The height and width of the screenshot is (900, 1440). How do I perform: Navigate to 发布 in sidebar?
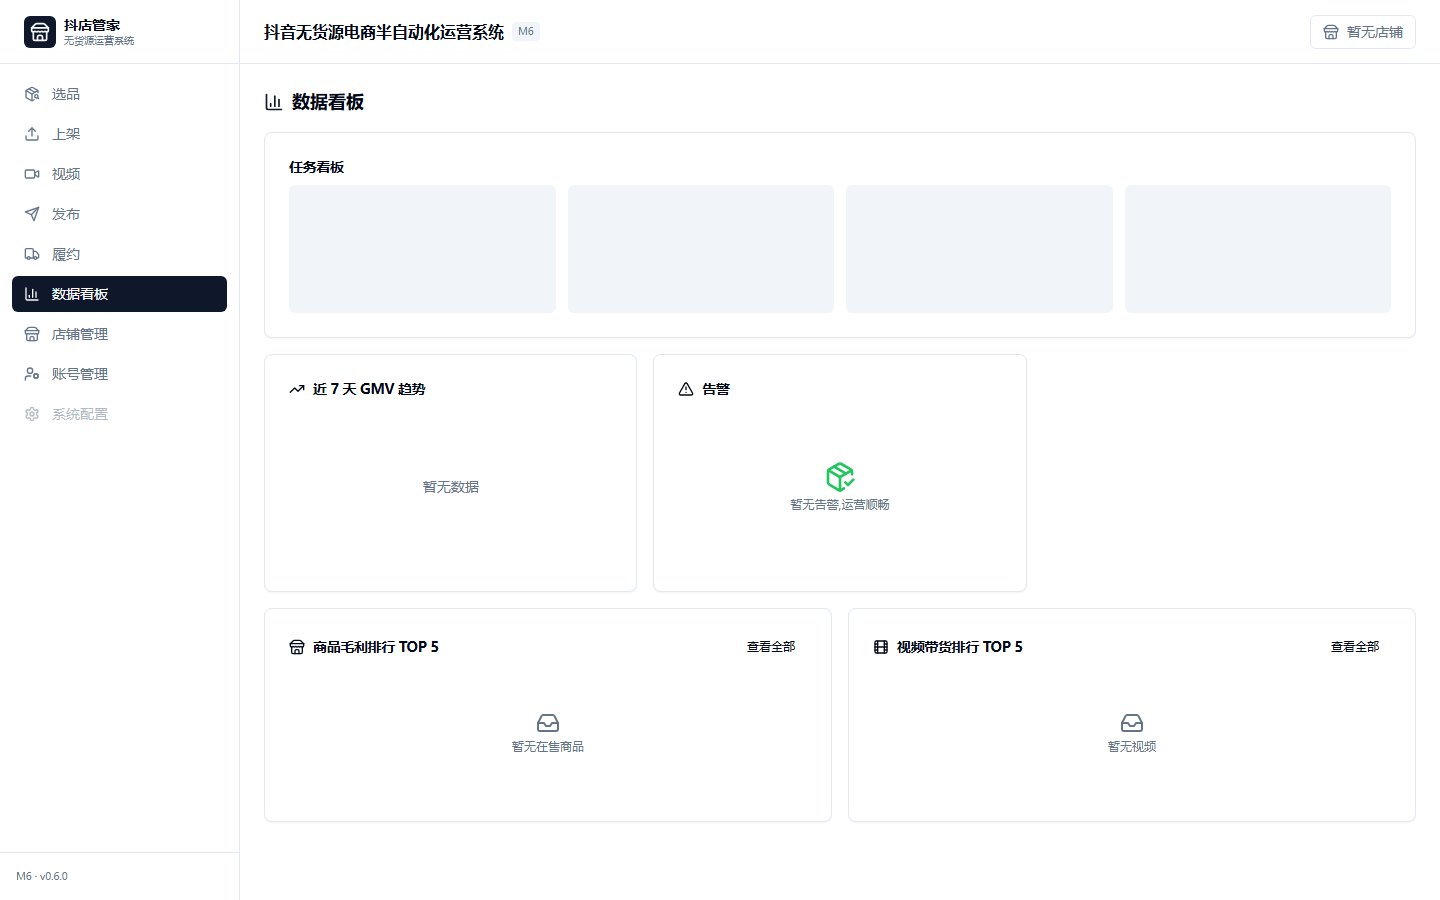(x=119, y=214)
